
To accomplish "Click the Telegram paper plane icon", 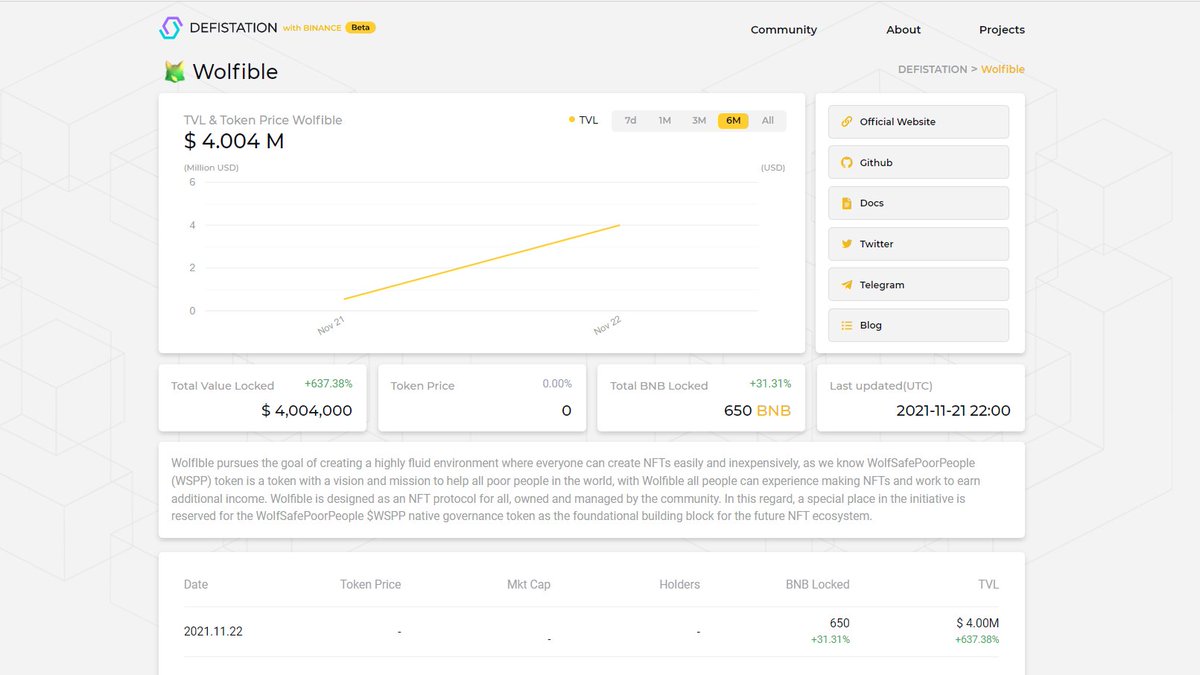I will point(846,285).
